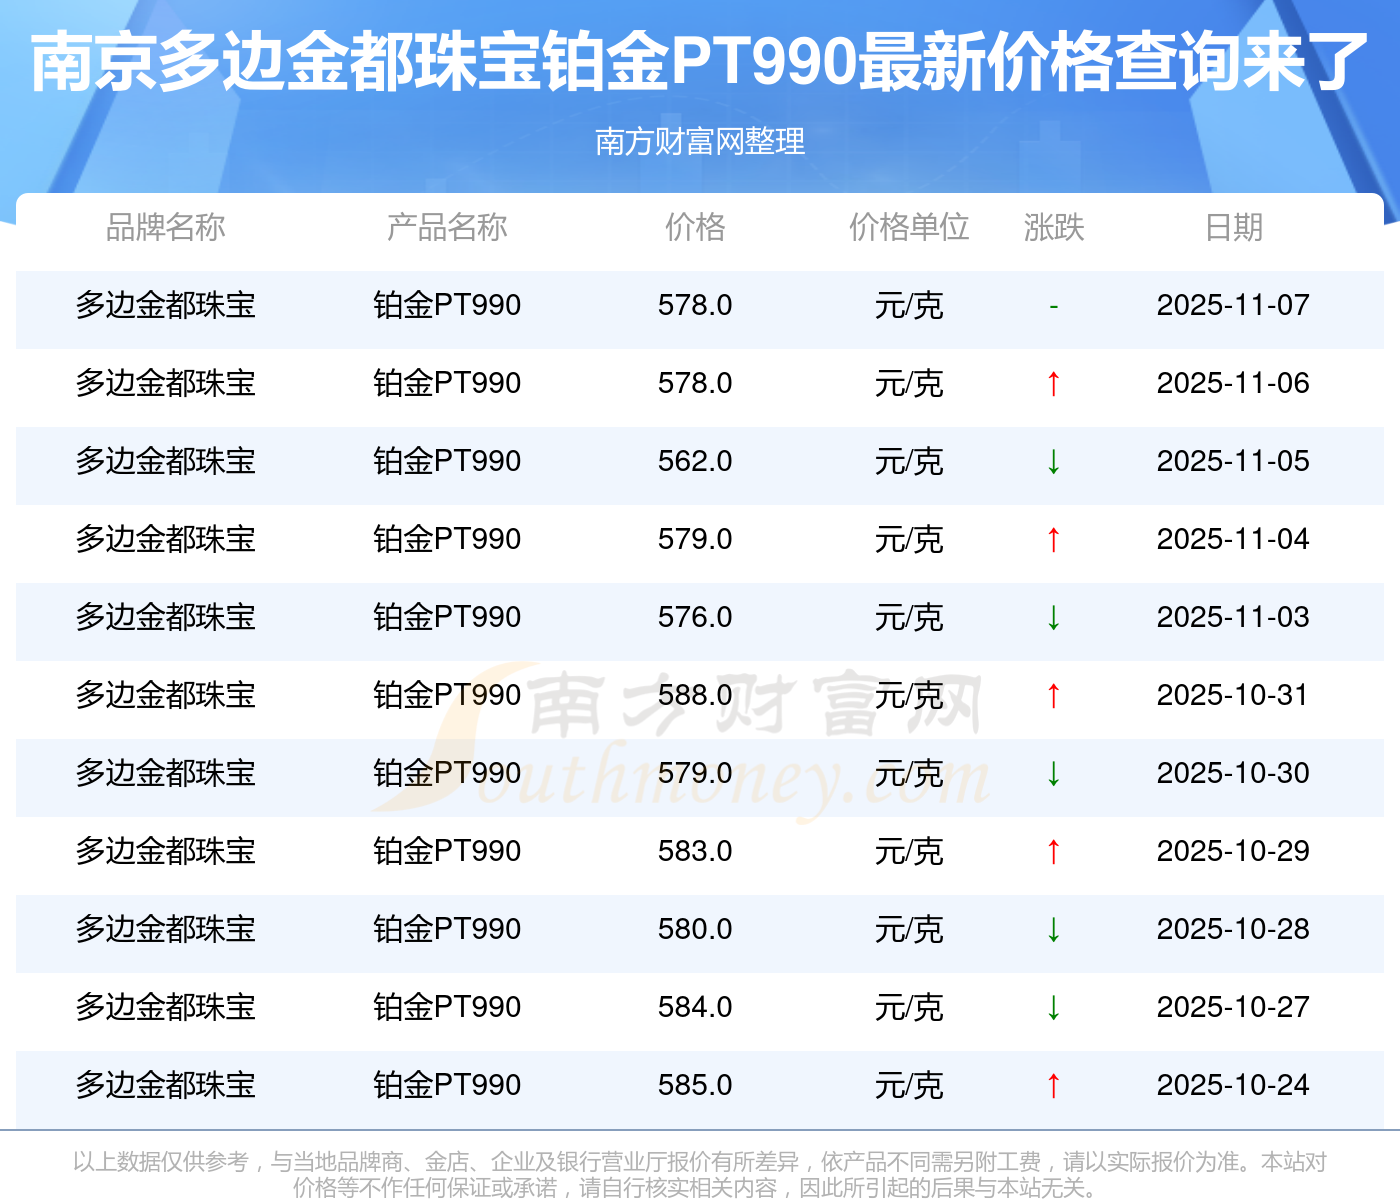Click the date 2025-10-28

click(x=1233, y=929)
